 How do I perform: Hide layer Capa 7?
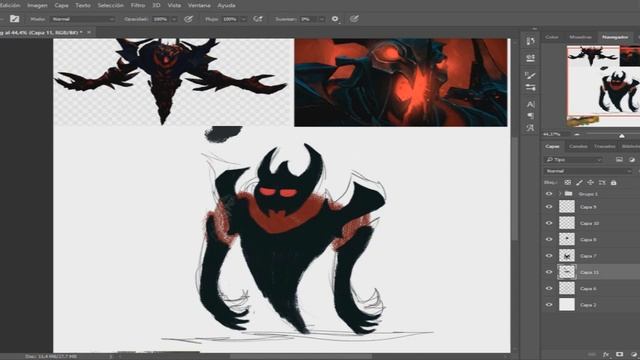[549, 256]
